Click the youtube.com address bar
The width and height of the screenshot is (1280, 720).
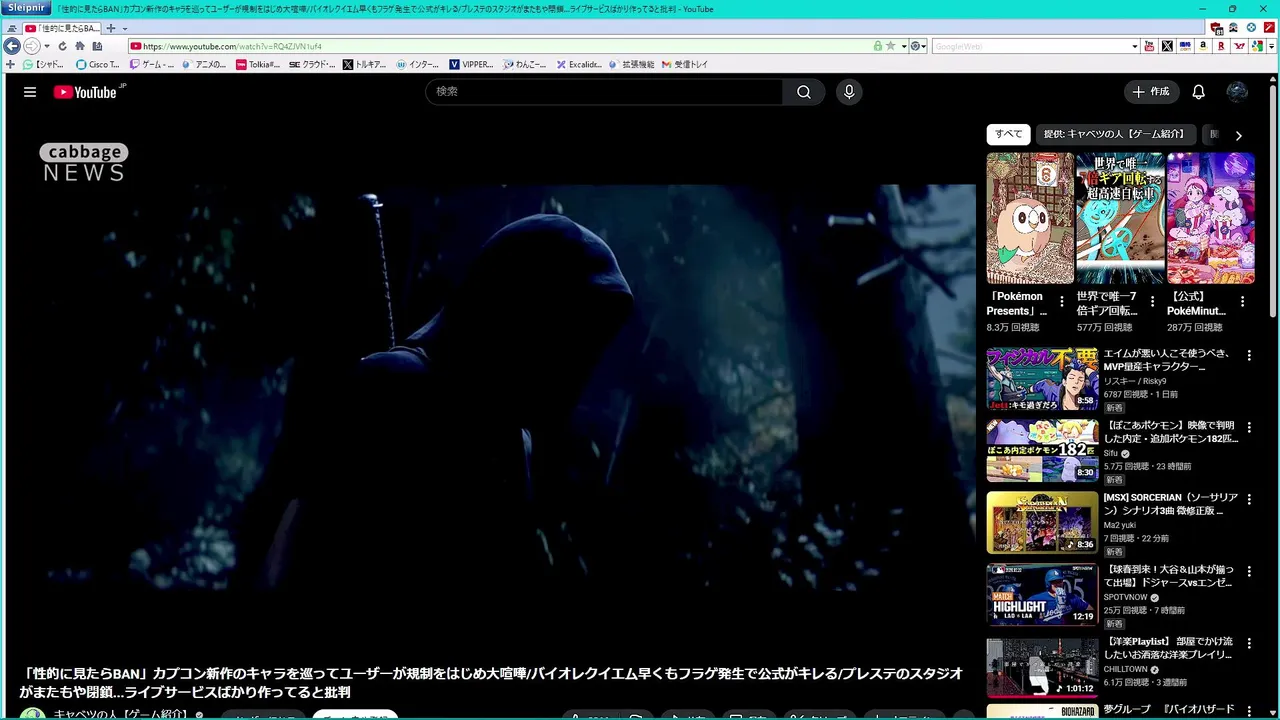point(500,46)
